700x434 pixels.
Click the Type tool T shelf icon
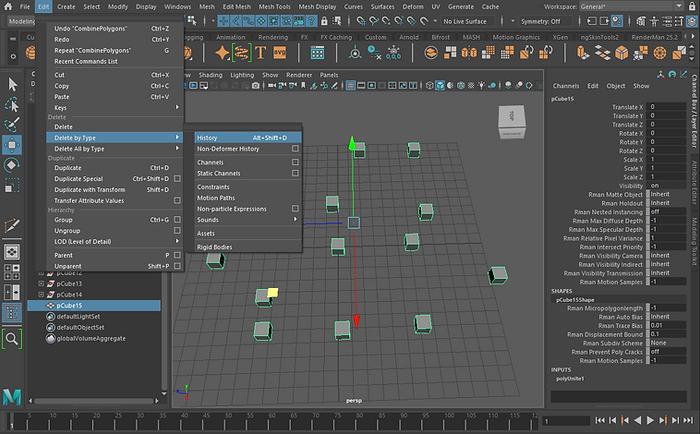261,53
